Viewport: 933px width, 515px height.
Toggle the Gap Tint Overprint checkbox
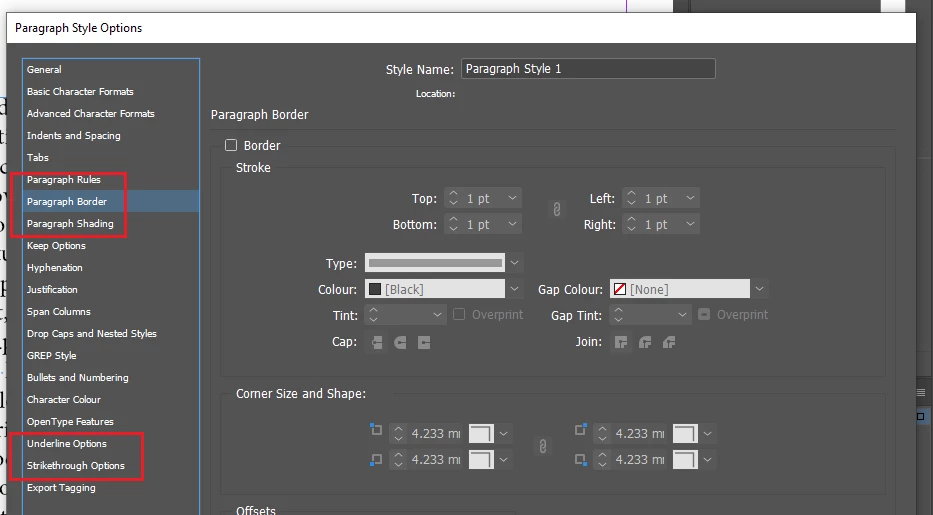coord(704,315)
